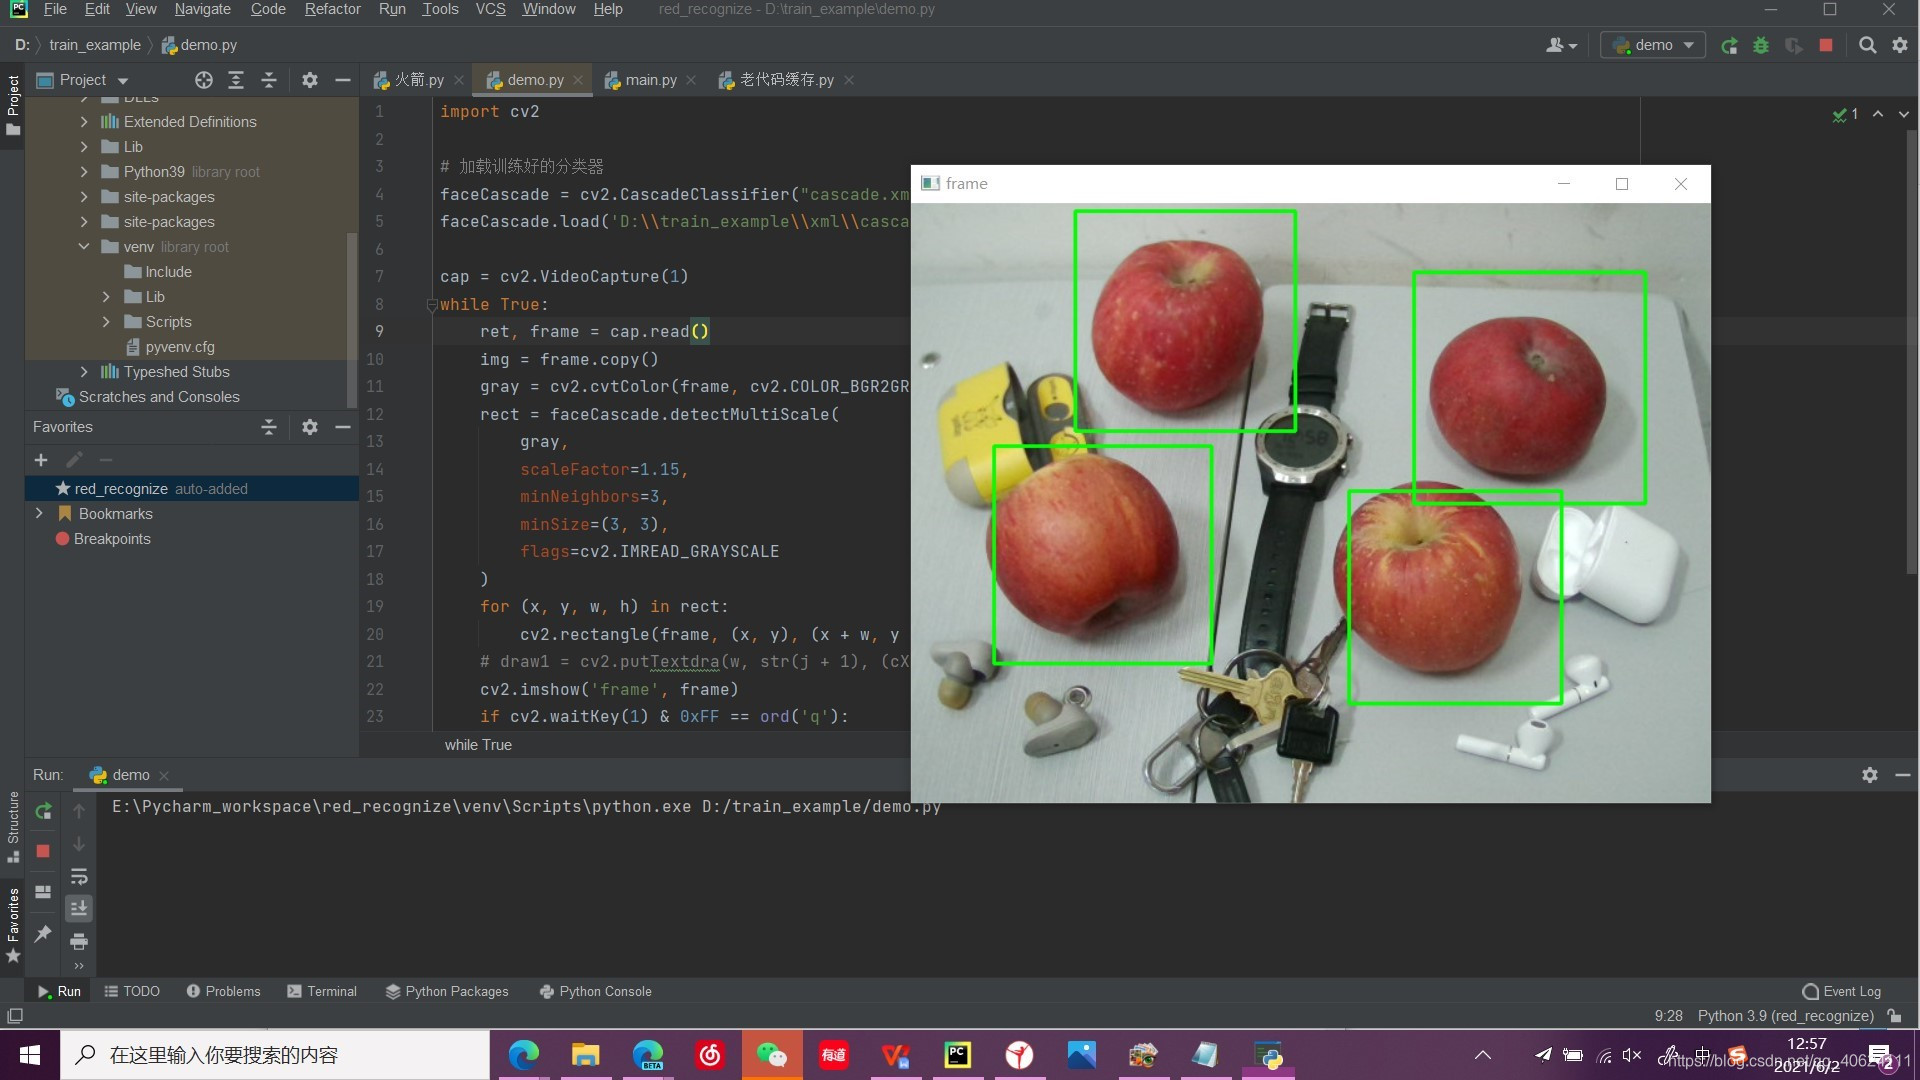Switch to the main.py editor tab

pos(650,80)
